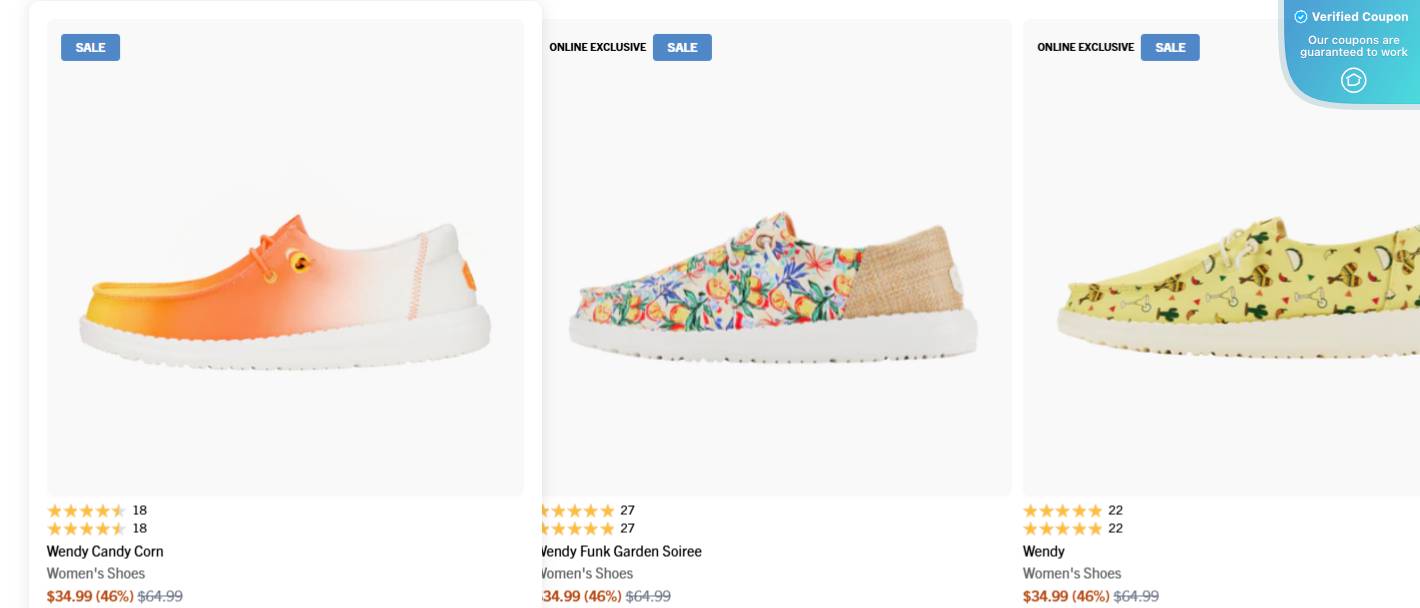Click the star rating for Wendy Funk Garden Soiree

[576, 511]
